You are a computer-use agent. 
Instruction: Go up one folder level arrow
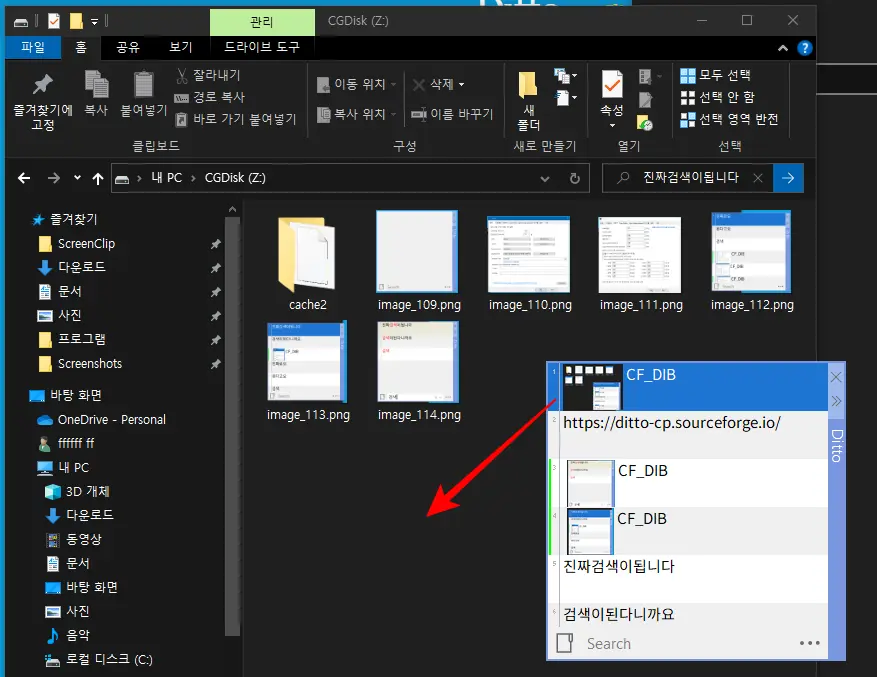[x=98, y=178]
